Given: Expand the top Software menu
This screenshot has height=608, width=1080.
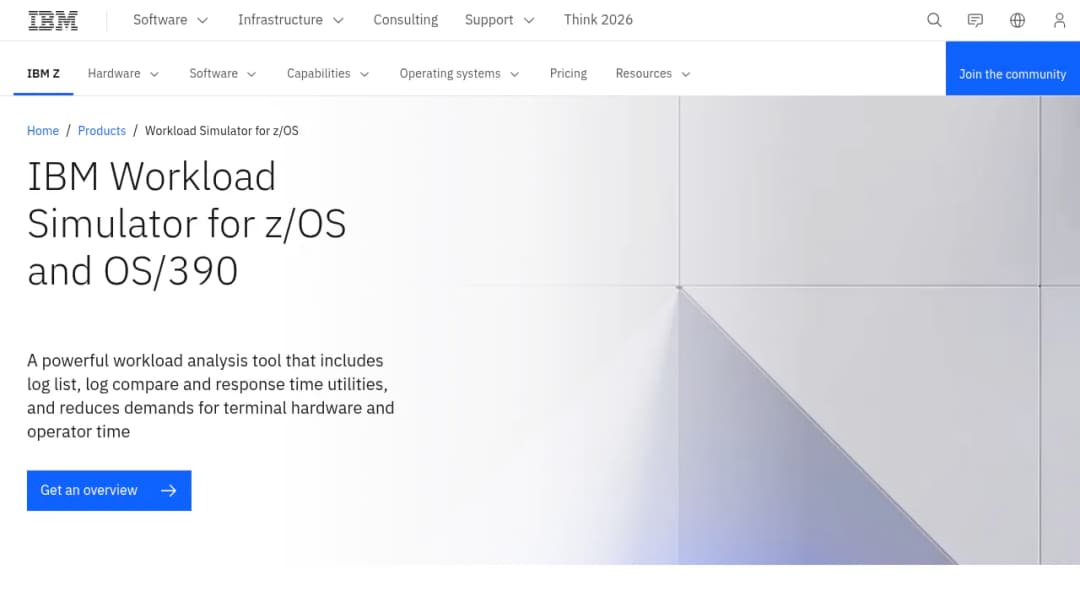Looking at the screenshot, I should click(x=171, y=20).
